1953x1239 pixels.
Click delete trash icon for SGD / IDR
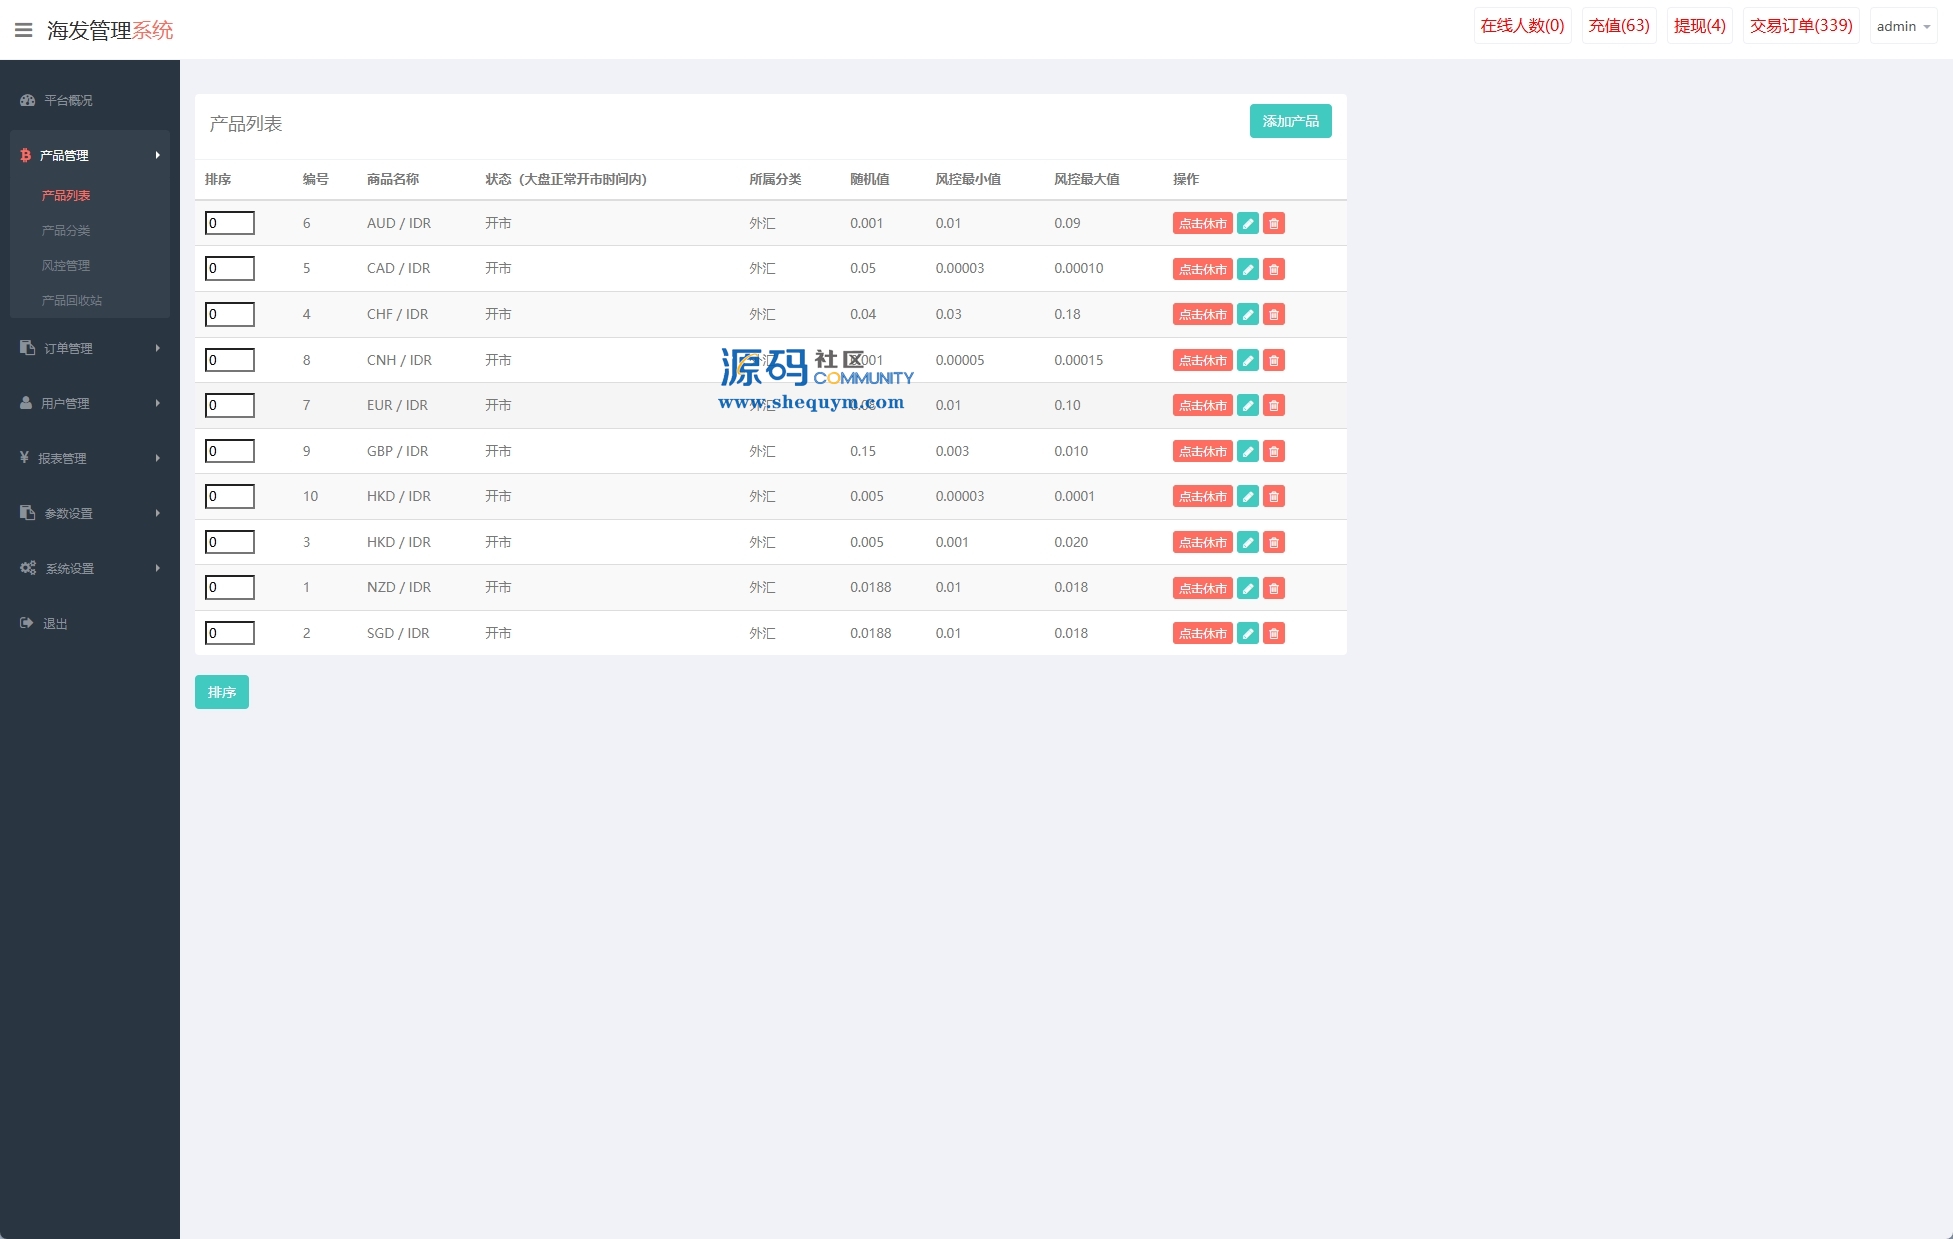(1273, 633)
